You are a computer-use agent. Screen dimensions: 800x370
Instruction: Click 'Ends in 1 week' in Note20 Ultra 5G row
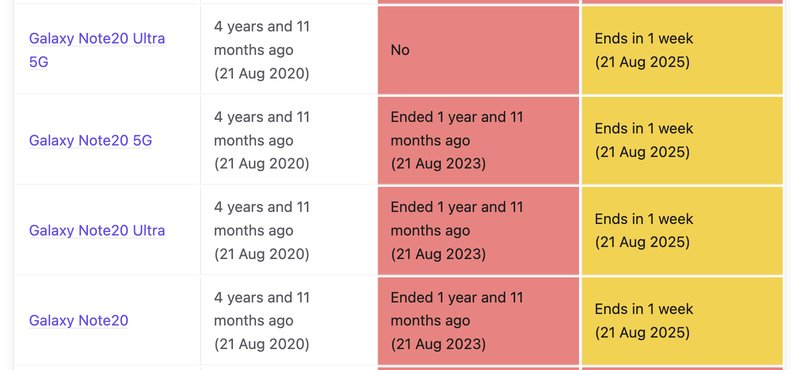pyautogui.click(x=644, y=38)
